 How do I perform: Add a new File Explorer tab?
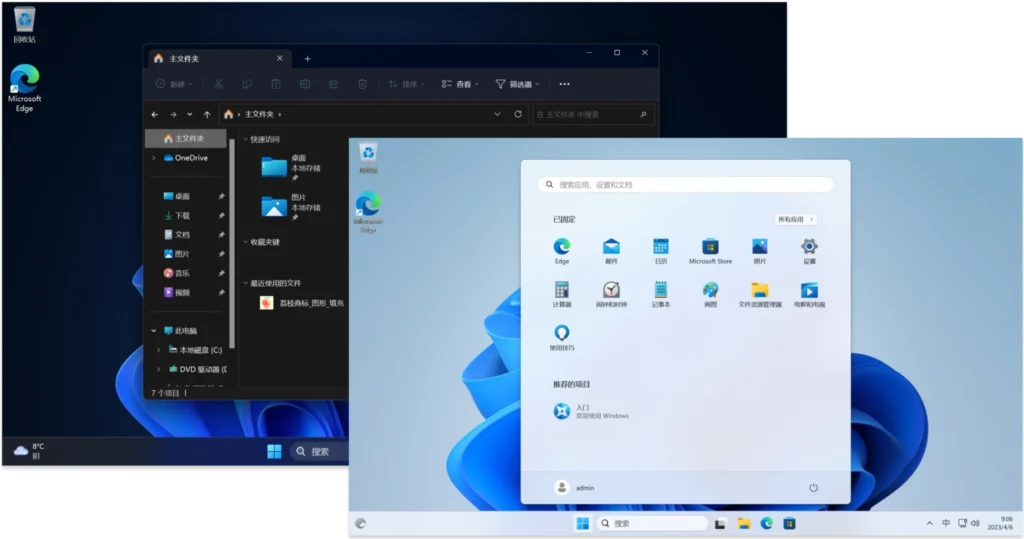[x=307, y=59]
